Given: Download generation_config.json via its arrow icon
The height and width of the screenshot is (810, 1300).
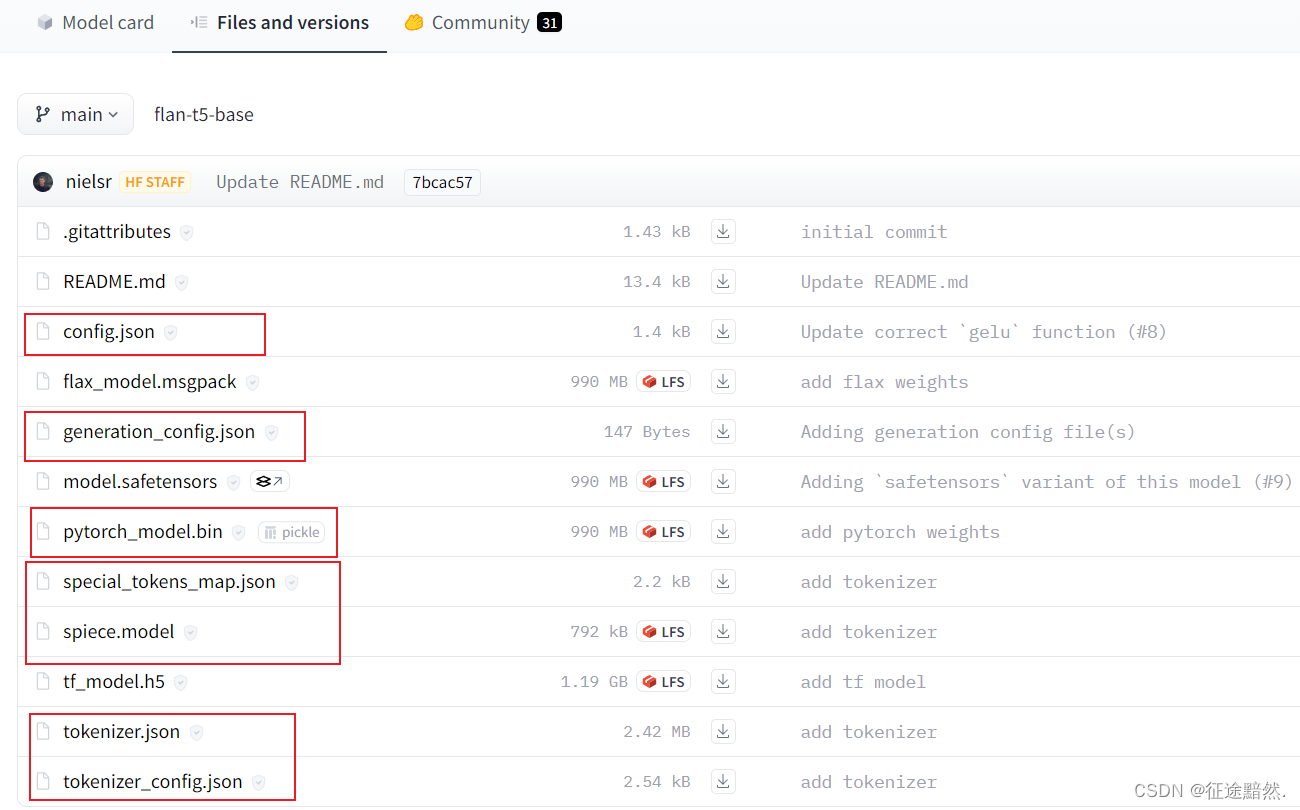Looking at the screenshot, I should click(723, 432).
